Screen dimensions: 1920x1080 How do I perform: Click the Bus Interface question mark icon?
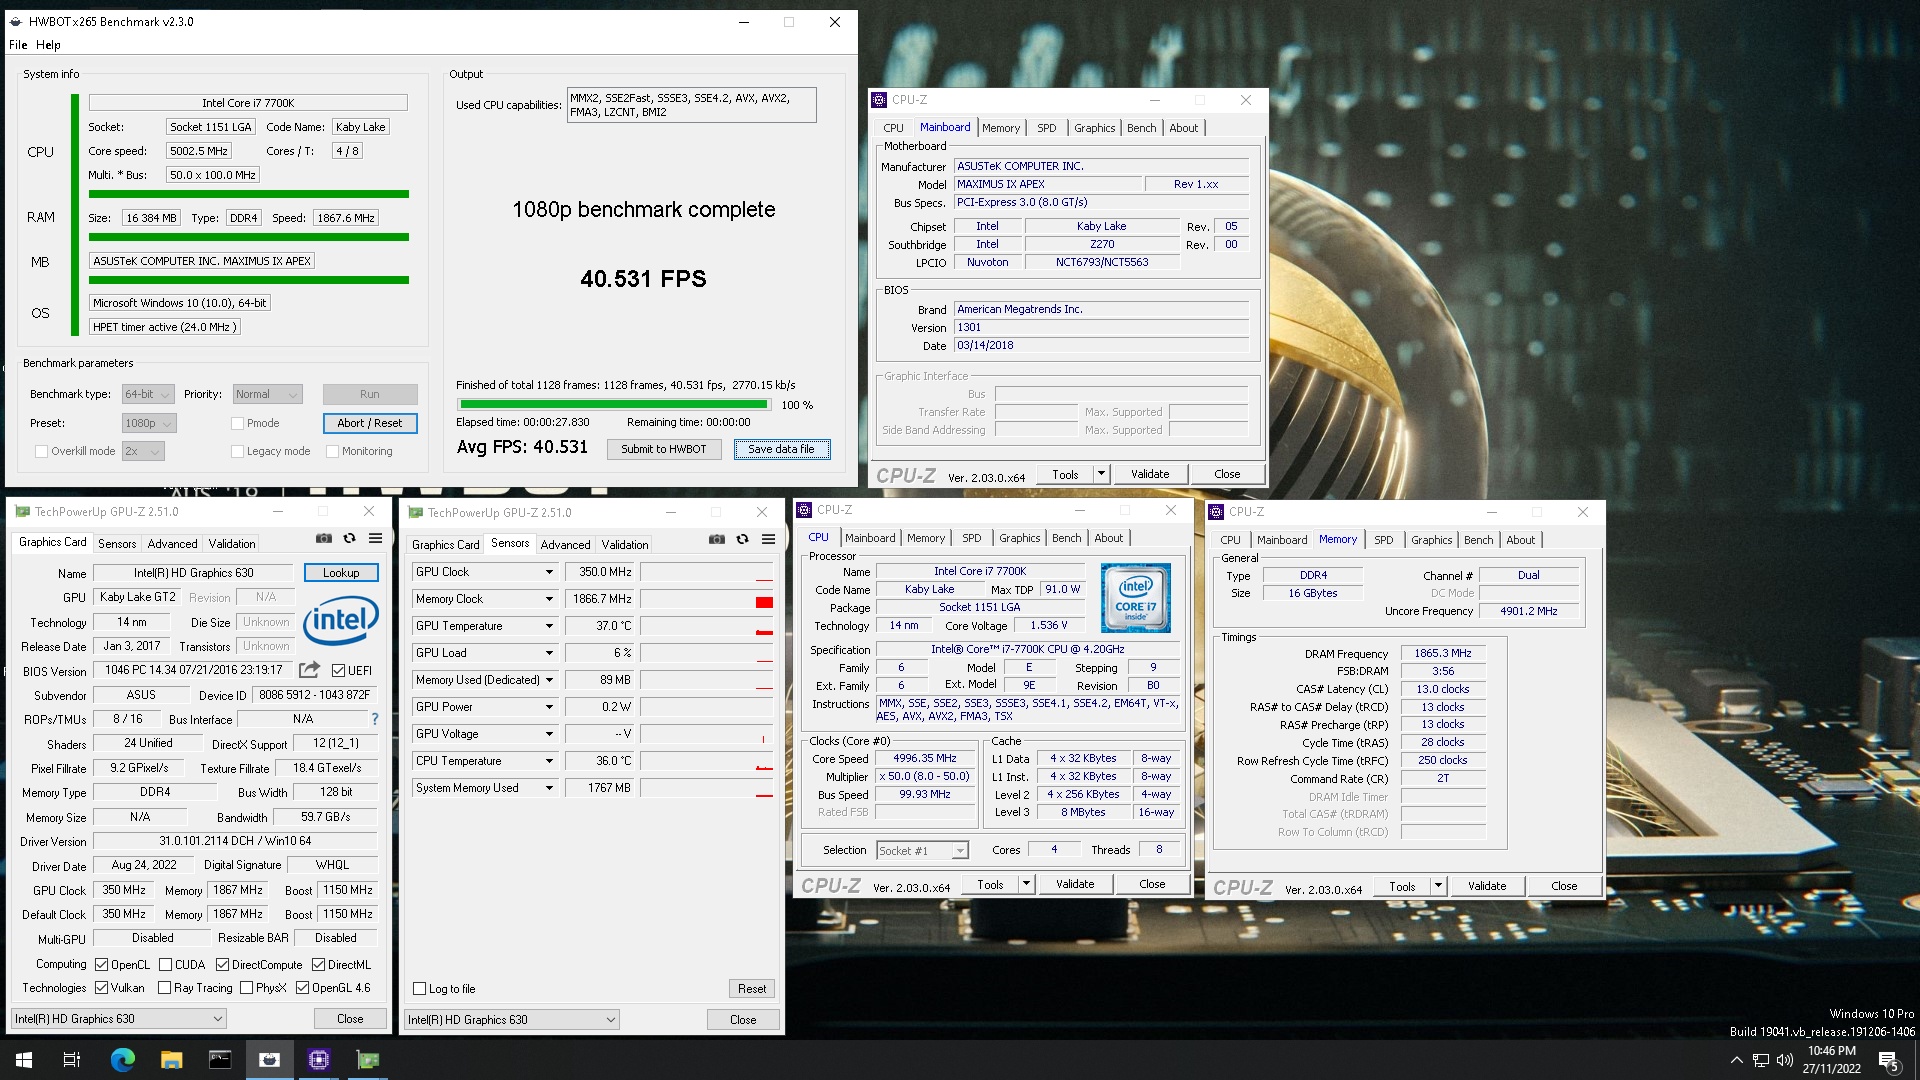375,719
